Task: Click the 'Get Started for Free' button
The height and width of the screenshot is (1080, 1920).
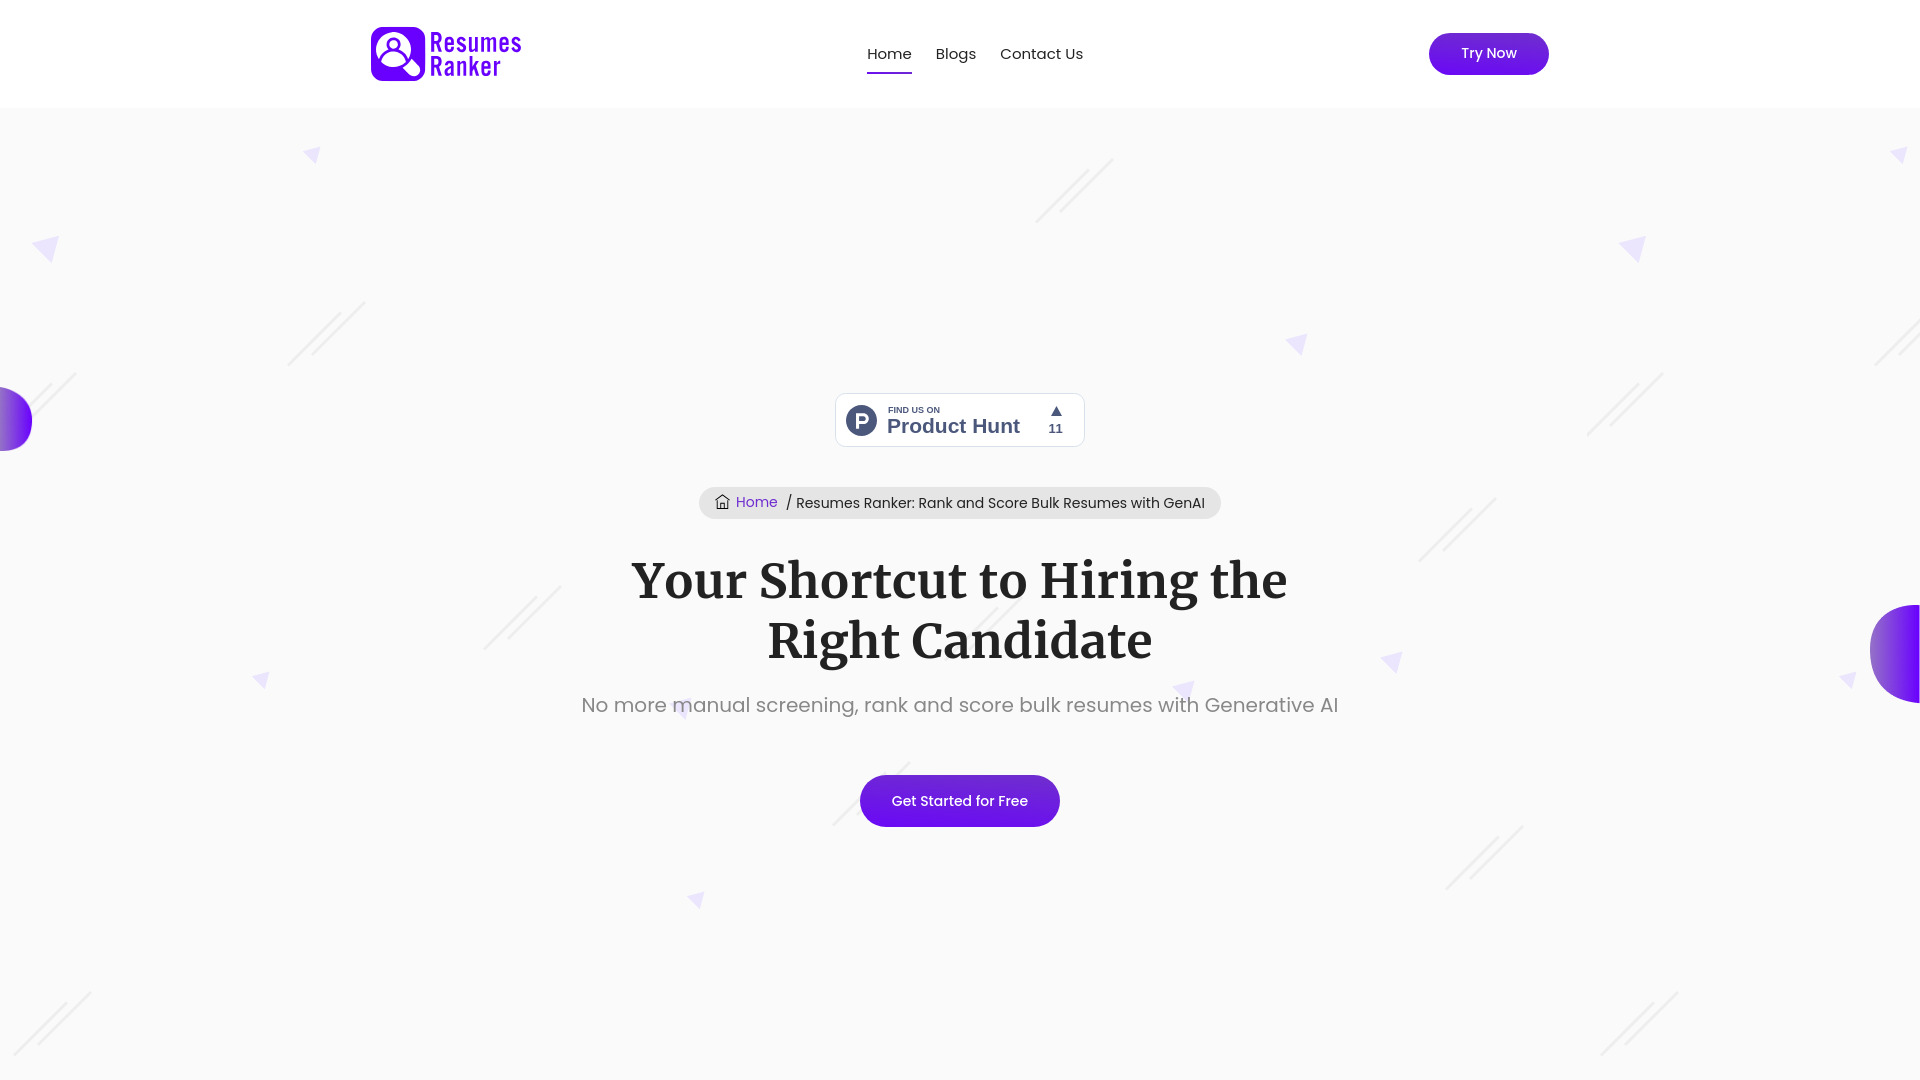Action: tap(960, 800)
